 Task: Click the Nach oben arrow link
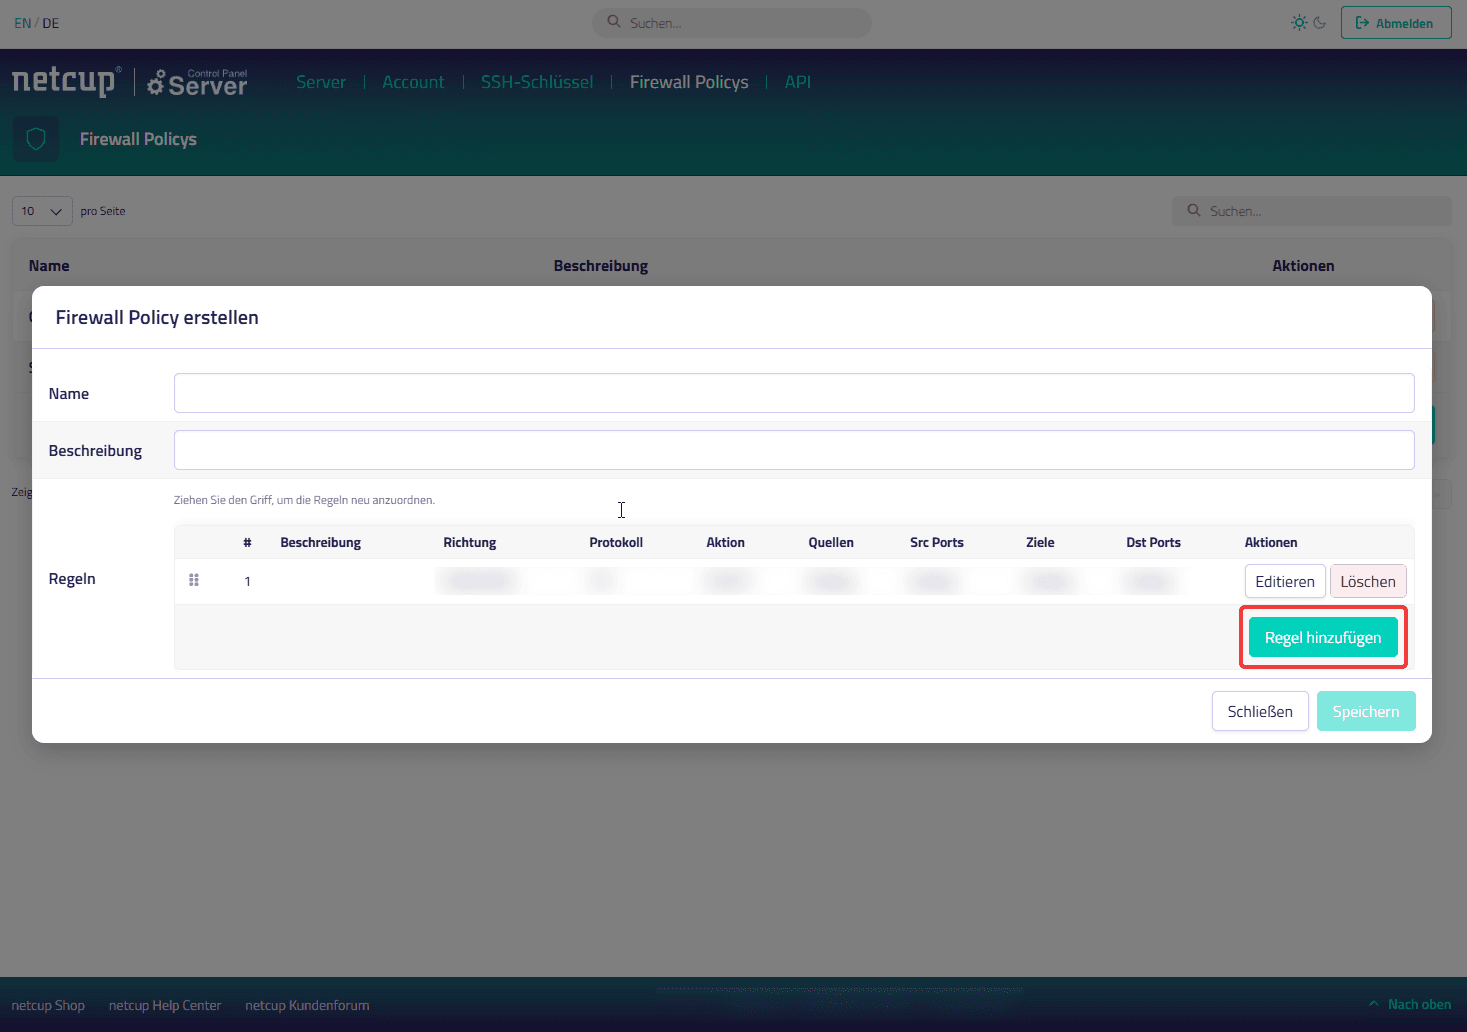click(x=1410, y=1004)
